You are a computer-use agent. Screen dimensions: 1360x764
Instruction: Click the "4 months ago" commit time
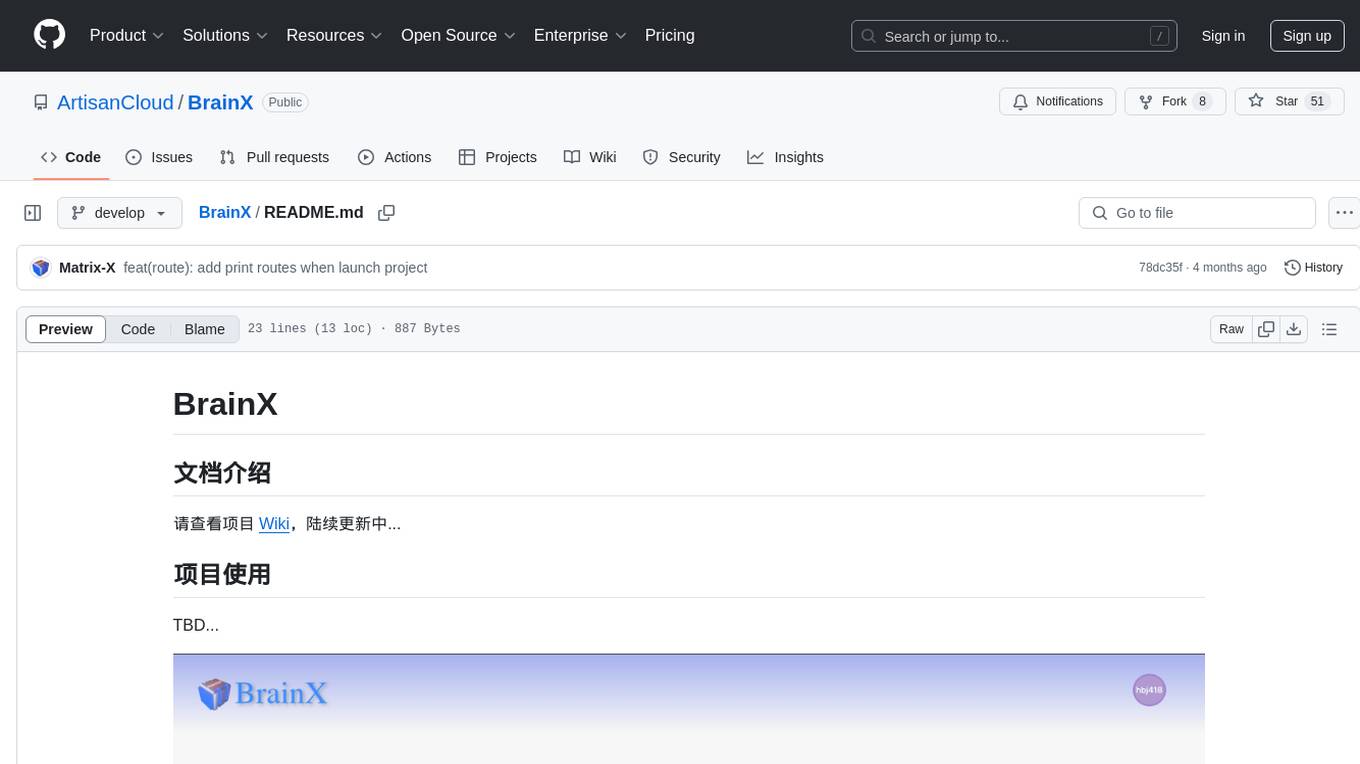click(x=1229, y=268)
